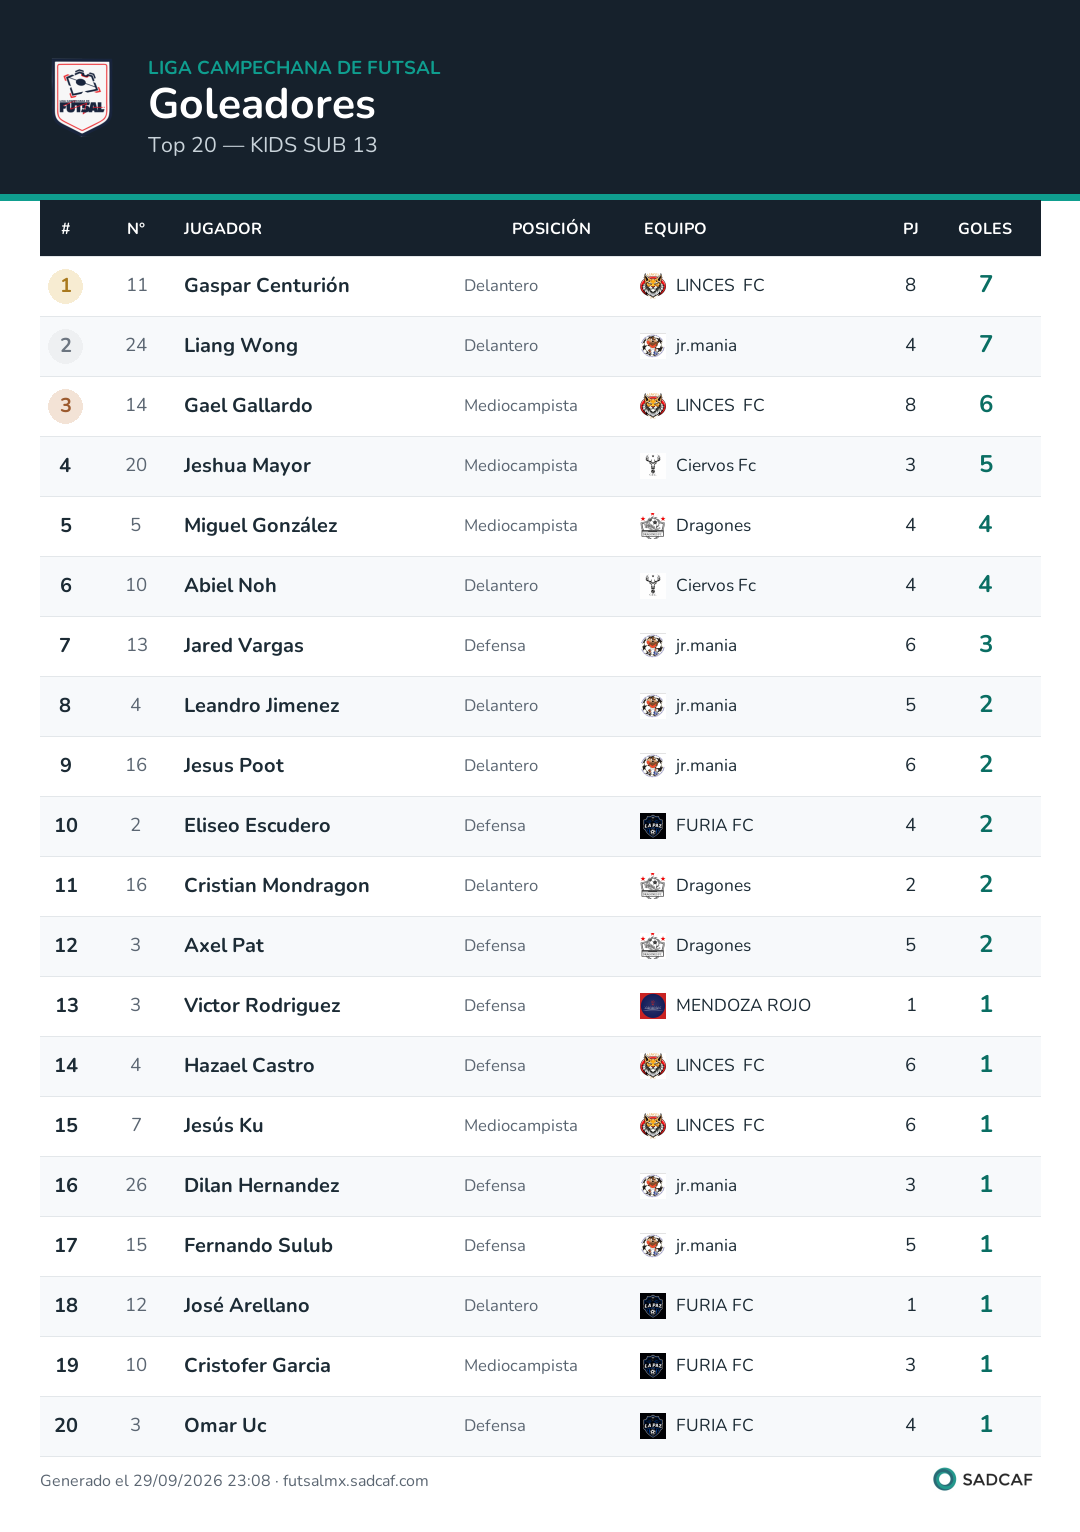
Task: Click the GOLES column header
Action: click(985, 229)
